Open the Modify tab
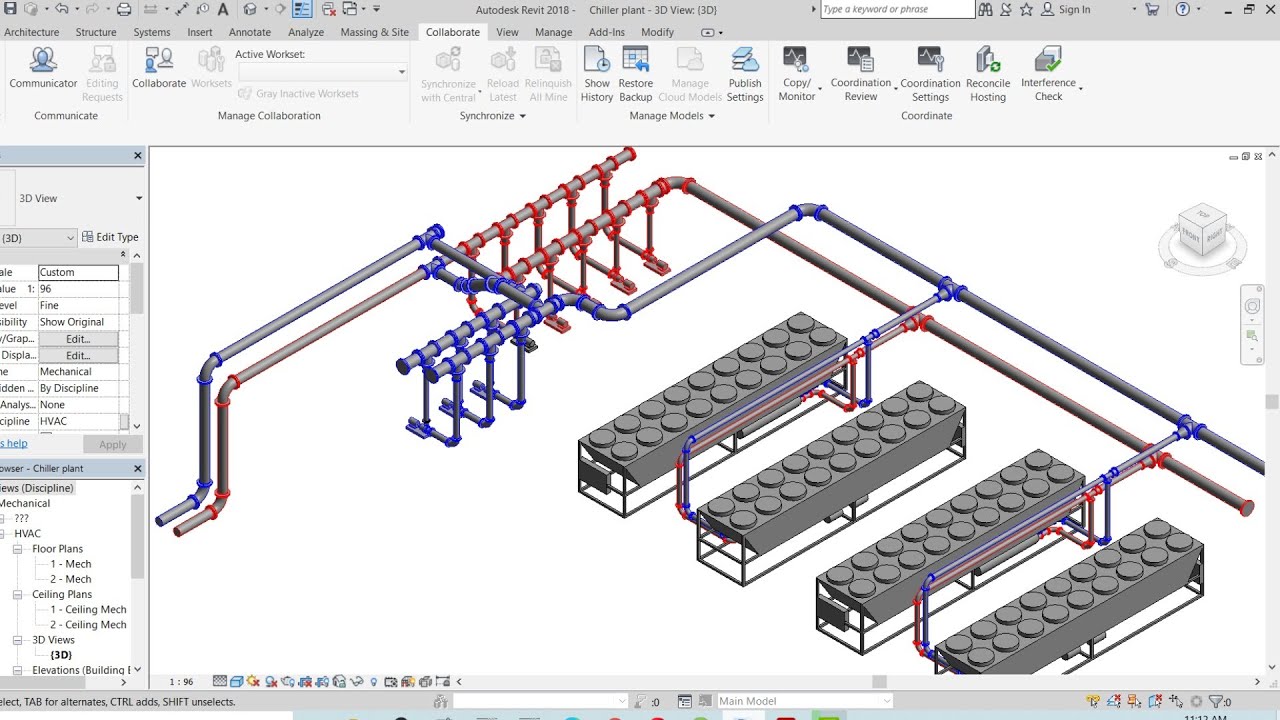Image resolution: width=1280 pixels, height=720 pixels. 658,32
